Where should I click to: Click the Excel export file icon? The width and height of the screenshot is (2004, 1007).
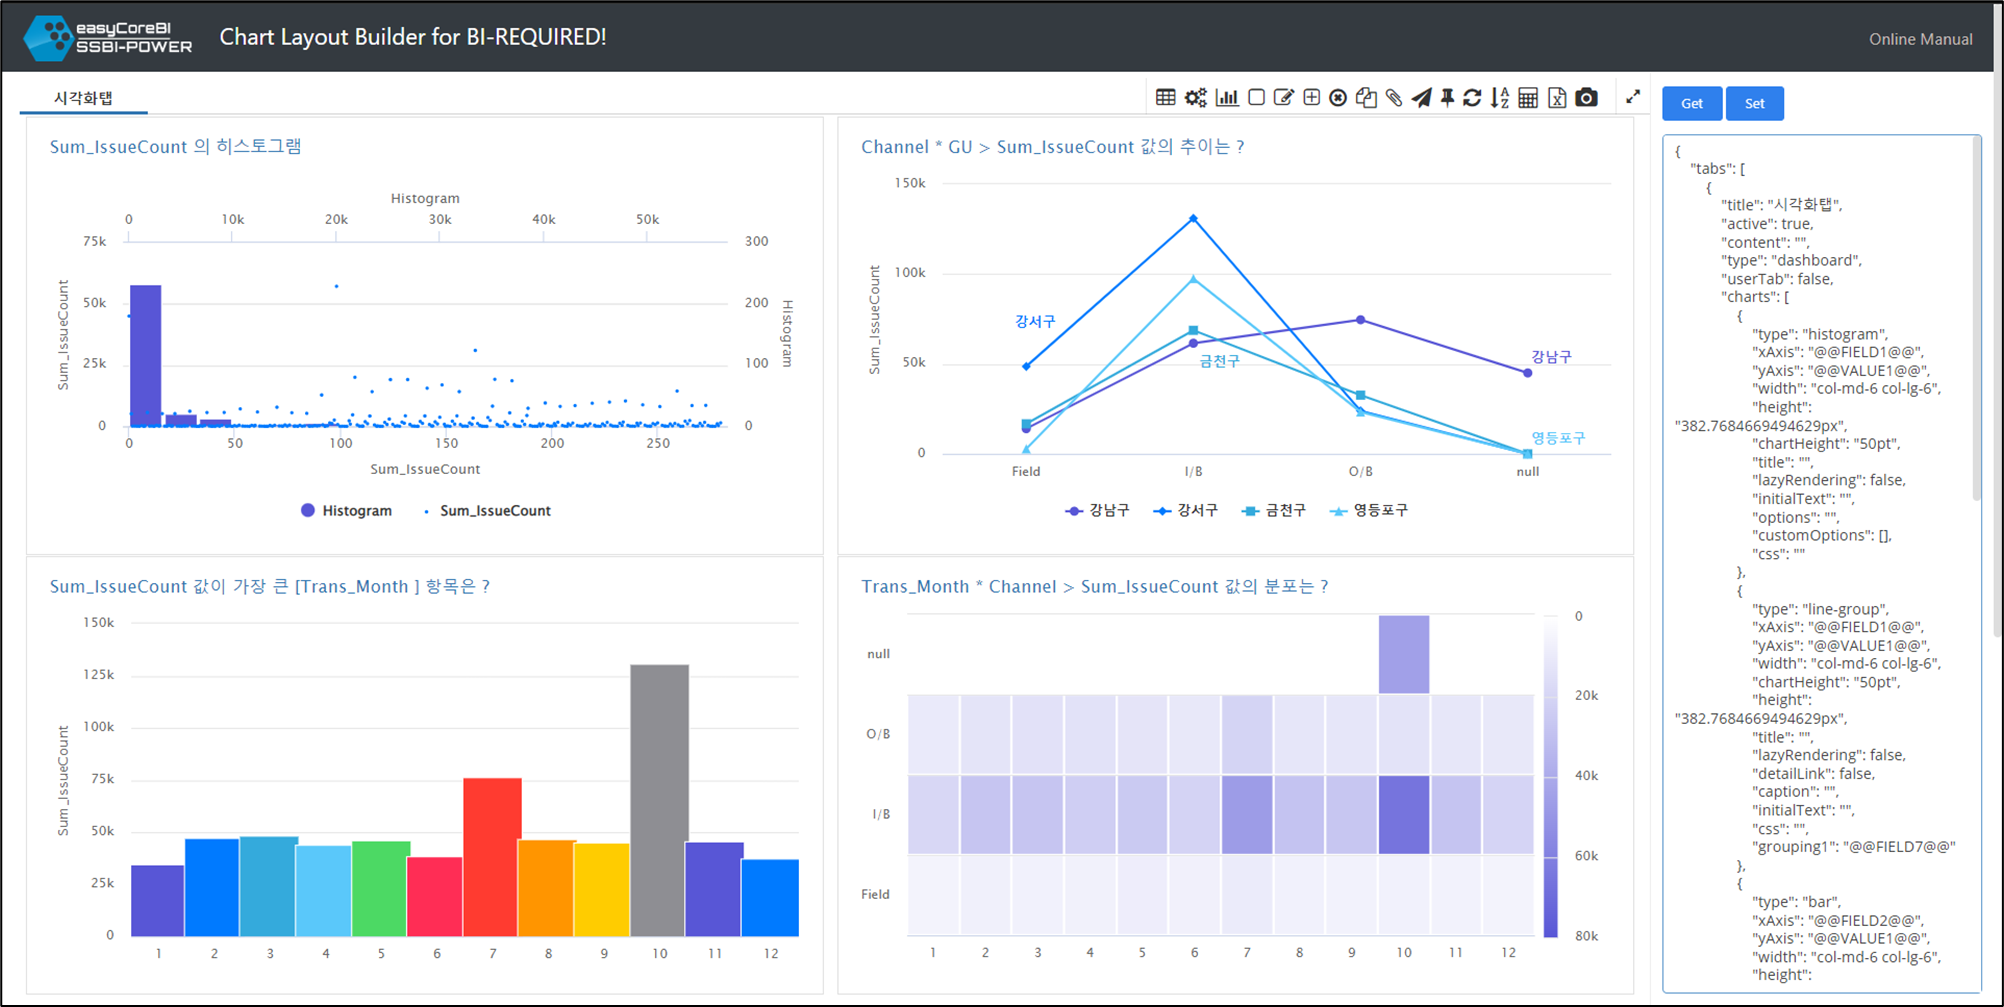pyautogui.click(x=1557, y=98)
